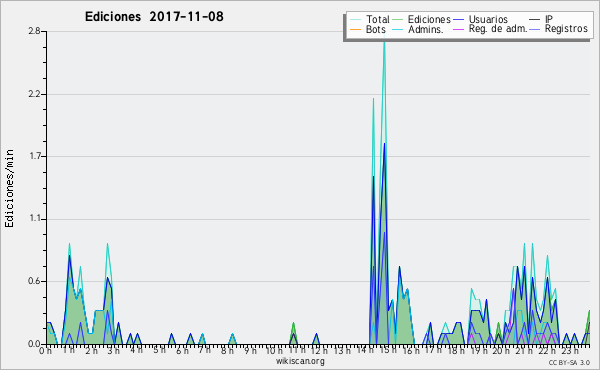The image size is (600, 370).
Task: Click the Ediciones/min axis title
Action: pos(9,188)
